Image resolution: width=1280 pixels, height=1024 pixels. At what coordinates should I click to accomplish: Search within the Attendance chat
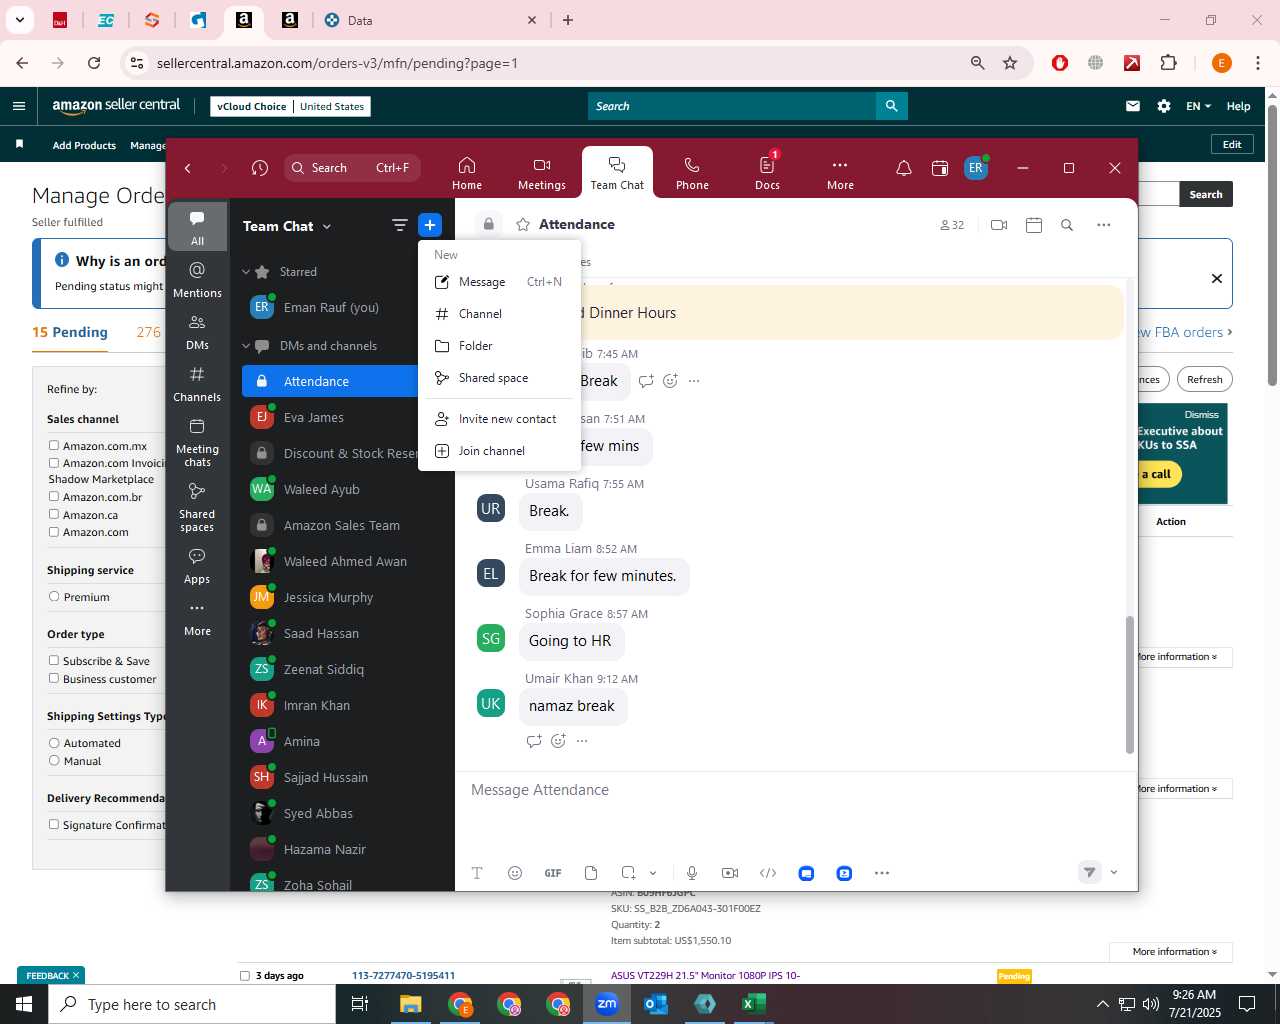(x=1067, y=225)
